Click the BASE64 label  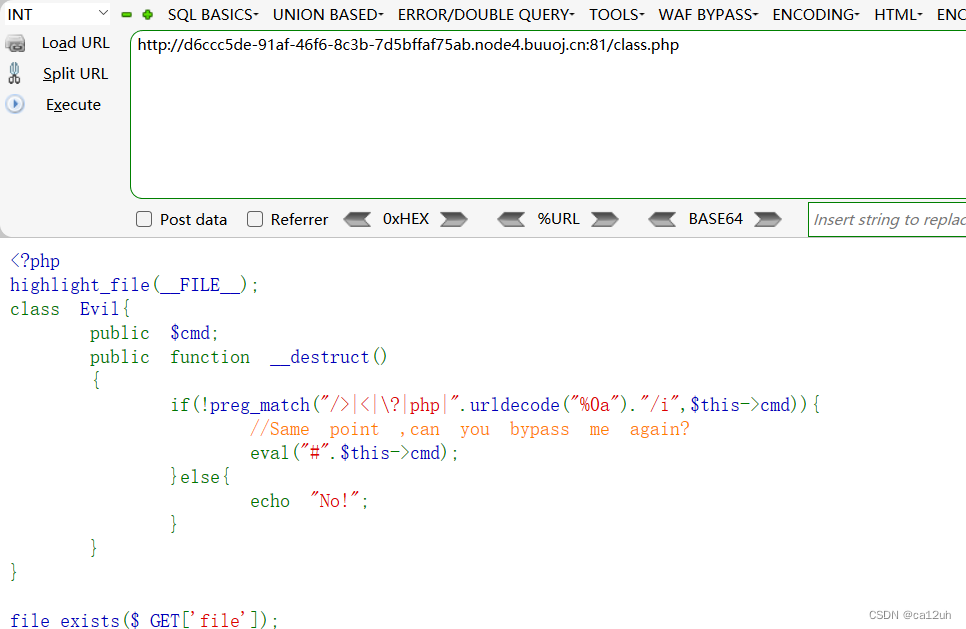coord(715,219)
